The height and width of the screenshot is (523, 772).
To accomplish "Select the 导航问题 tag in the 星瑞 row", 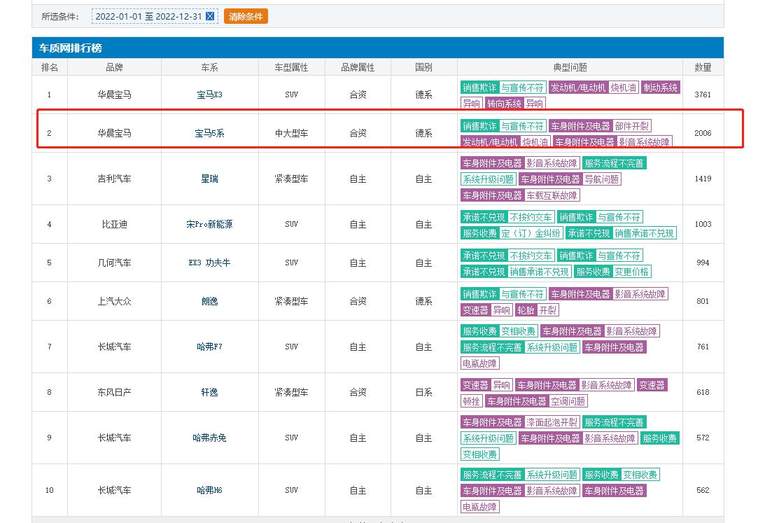I will pos(602,179).
